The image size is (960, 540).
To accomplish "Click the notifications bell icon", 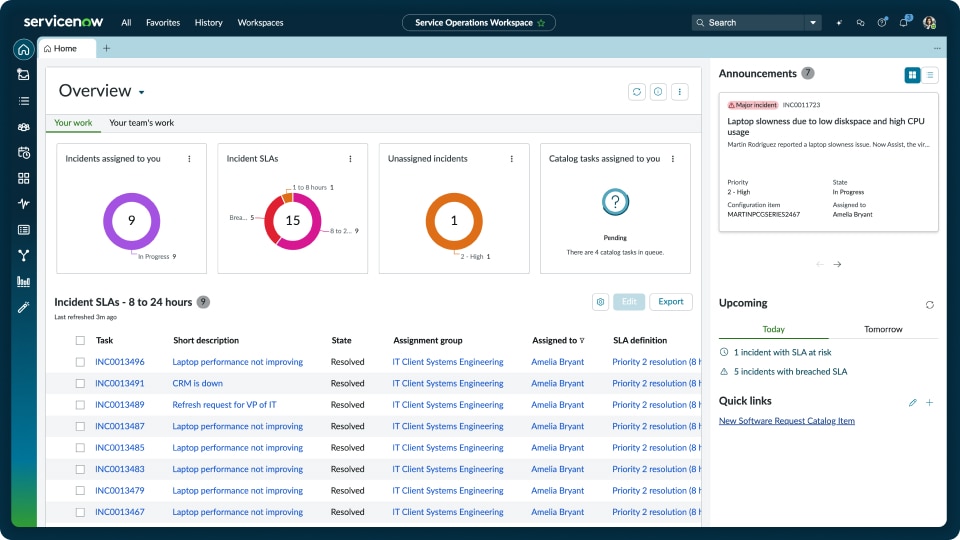I will coord(904,22).
